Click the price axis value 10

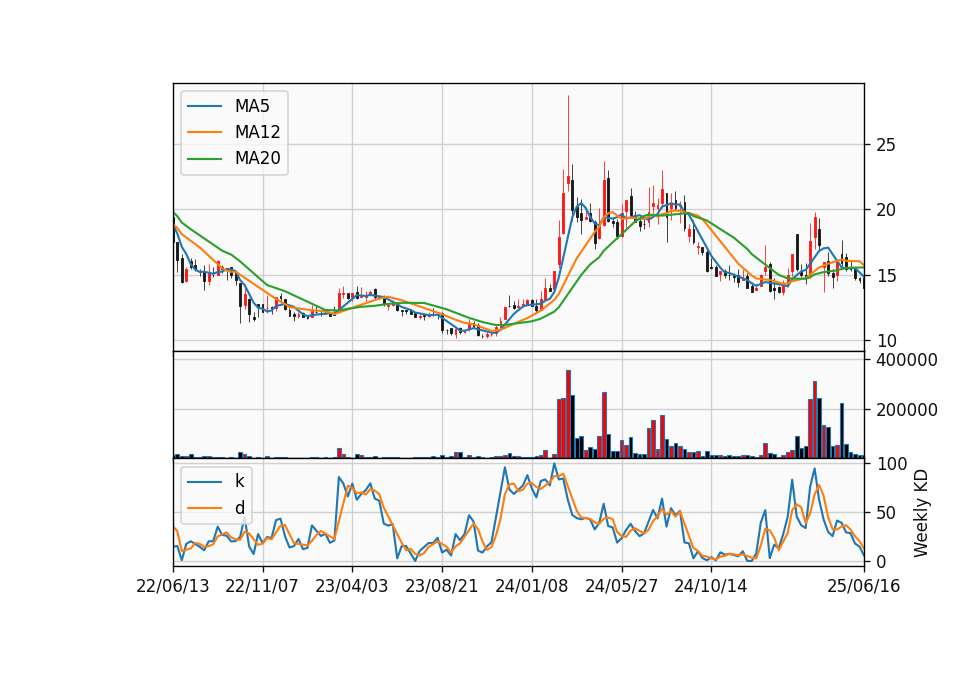pyautogui.click(x=885, y=340)
